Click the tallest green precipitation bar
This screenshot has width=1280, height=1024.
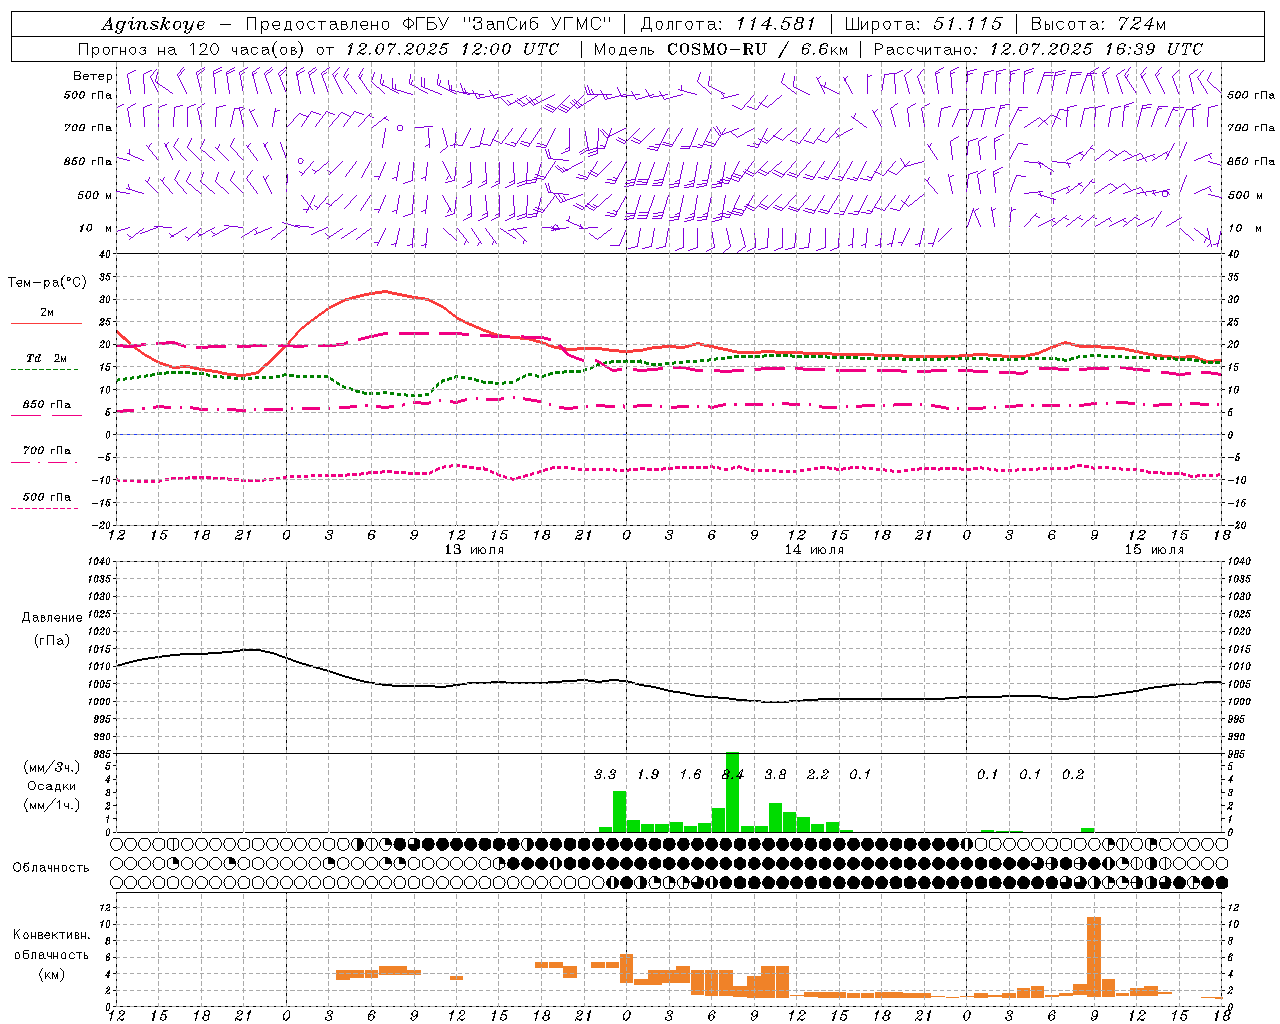coord(733,792)
